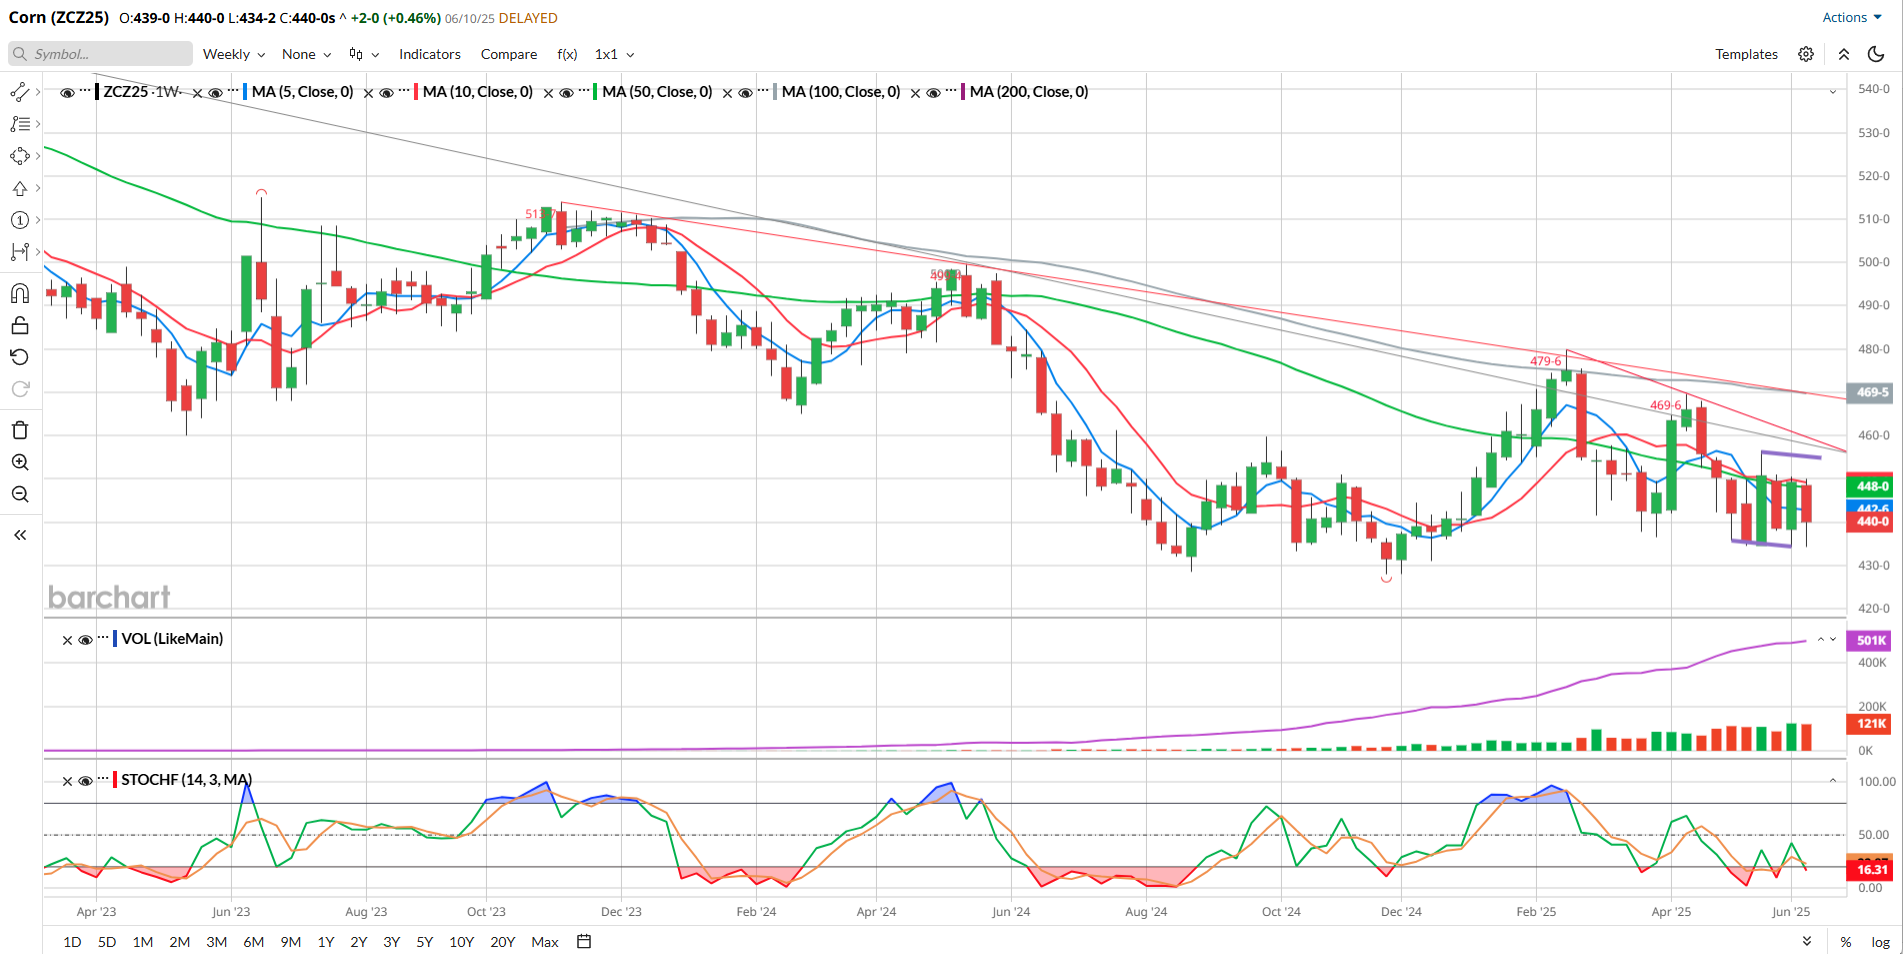
Task: Collapse the main chart legend chevron
Action: [x=1833, y=92]
